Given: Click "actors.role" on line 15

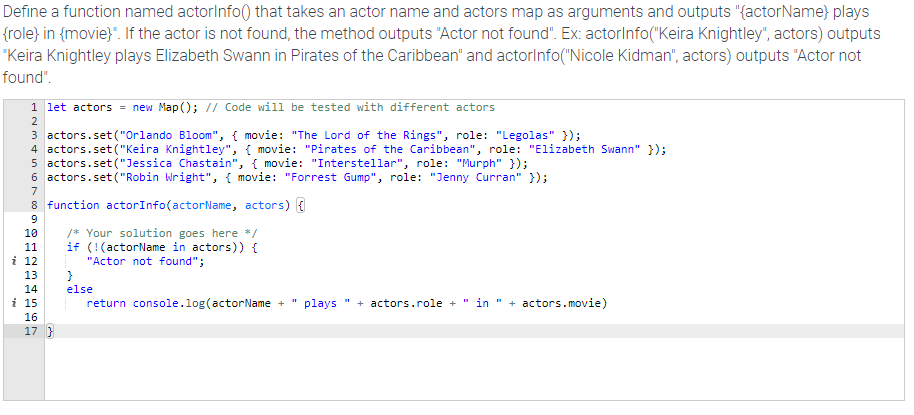Looking at the screenshot, I should 406,303.
